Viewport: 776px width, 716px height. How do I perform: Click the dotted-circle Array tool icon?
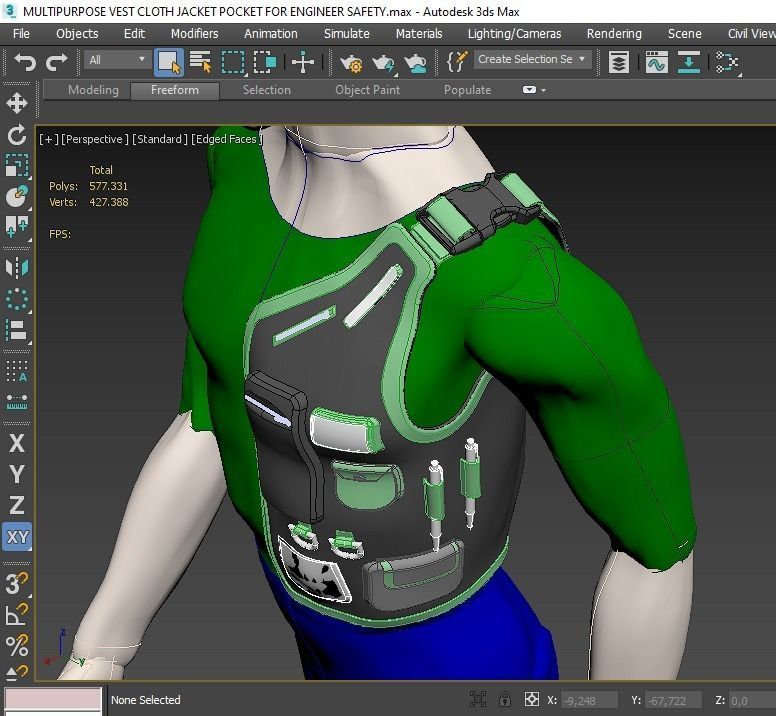point(17,299)
